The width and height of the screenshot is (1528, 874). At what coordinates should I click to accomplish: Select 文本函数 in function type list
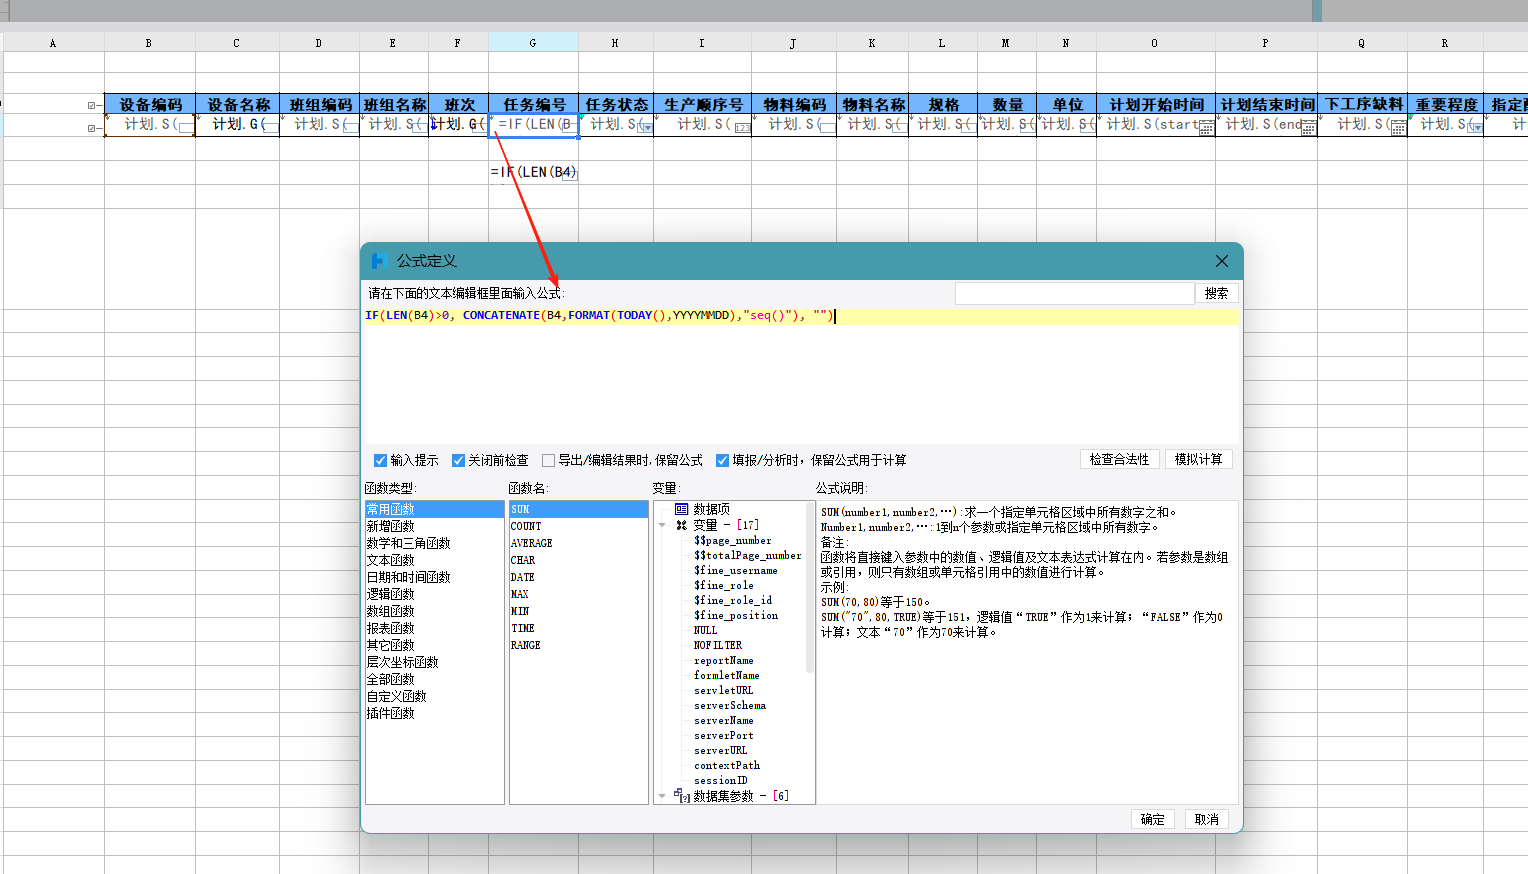[390, 560]
